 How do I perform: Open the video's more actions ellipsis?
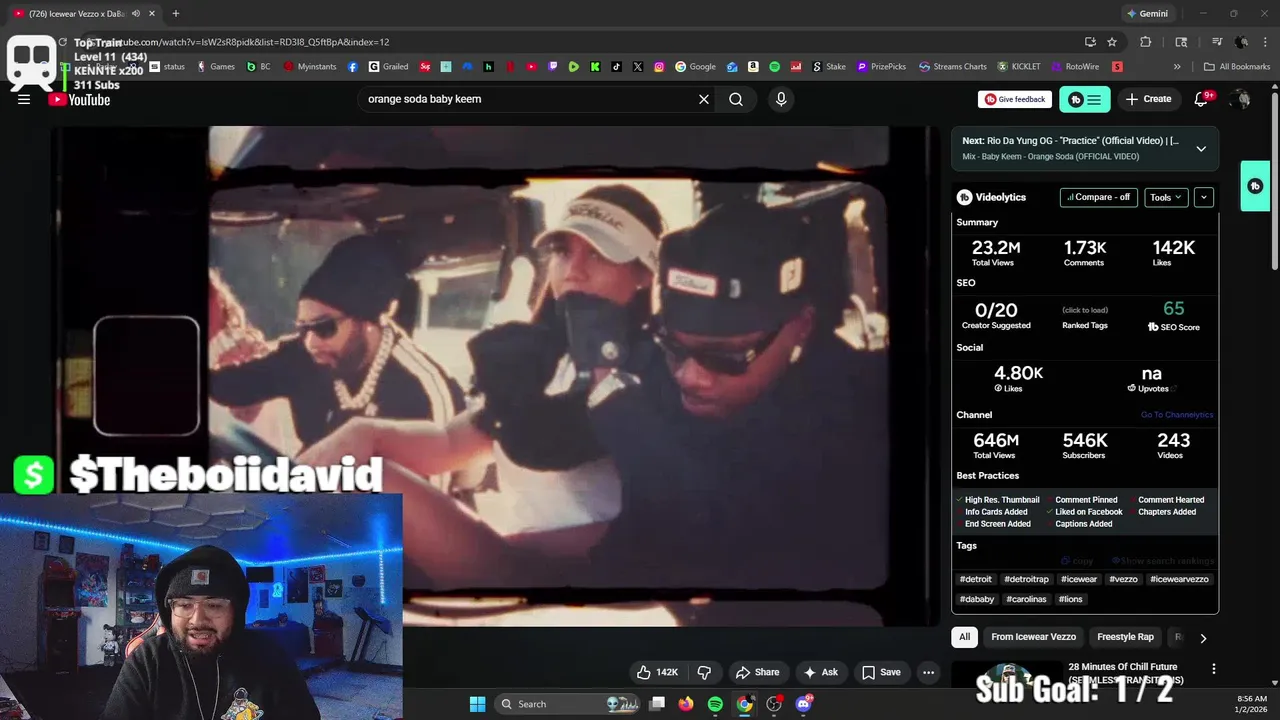pyautogui.click(x=928, y=672)
